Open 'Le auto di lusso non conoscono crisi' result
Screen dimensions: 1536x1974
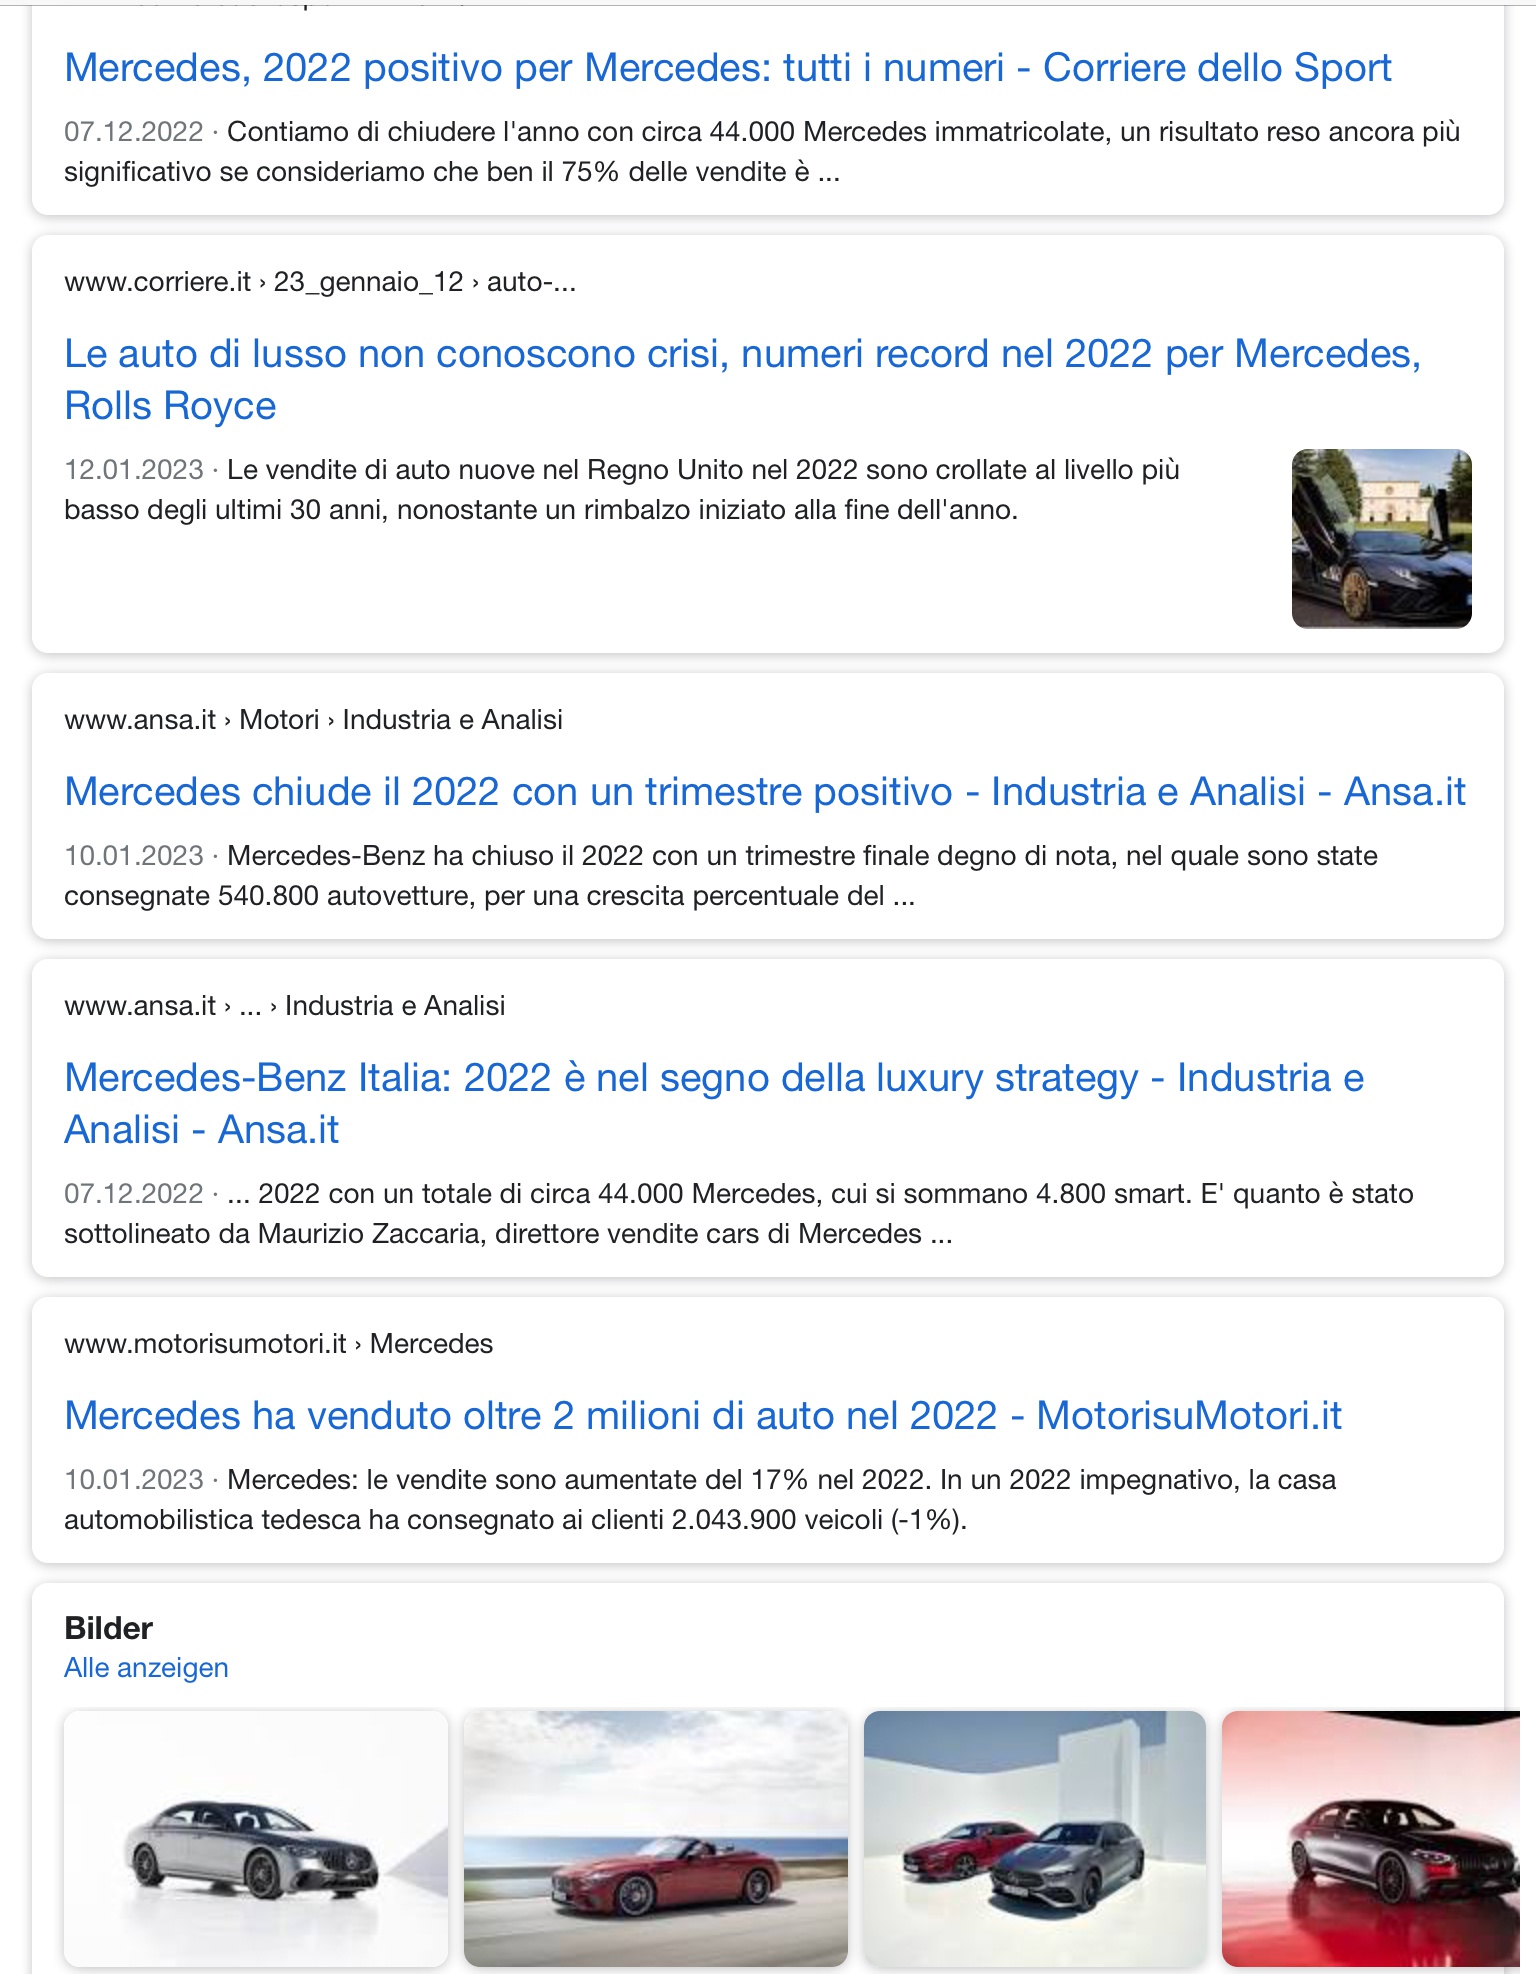point(742,380)
